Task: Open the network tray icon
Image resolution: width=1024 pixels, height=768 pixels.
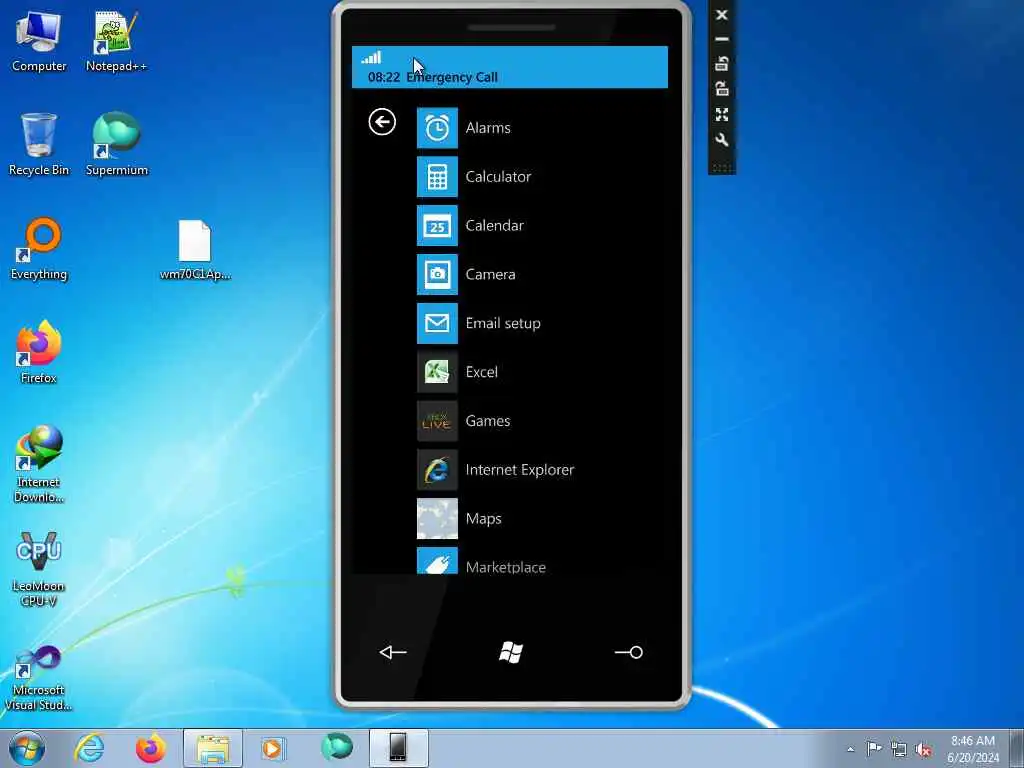Action: click(x=899, y=749)
